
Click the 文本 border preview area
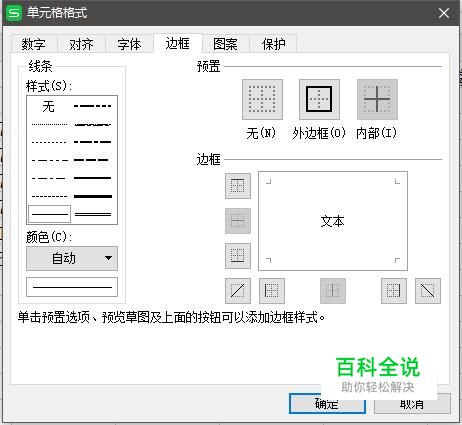click(x=333, y=221)
